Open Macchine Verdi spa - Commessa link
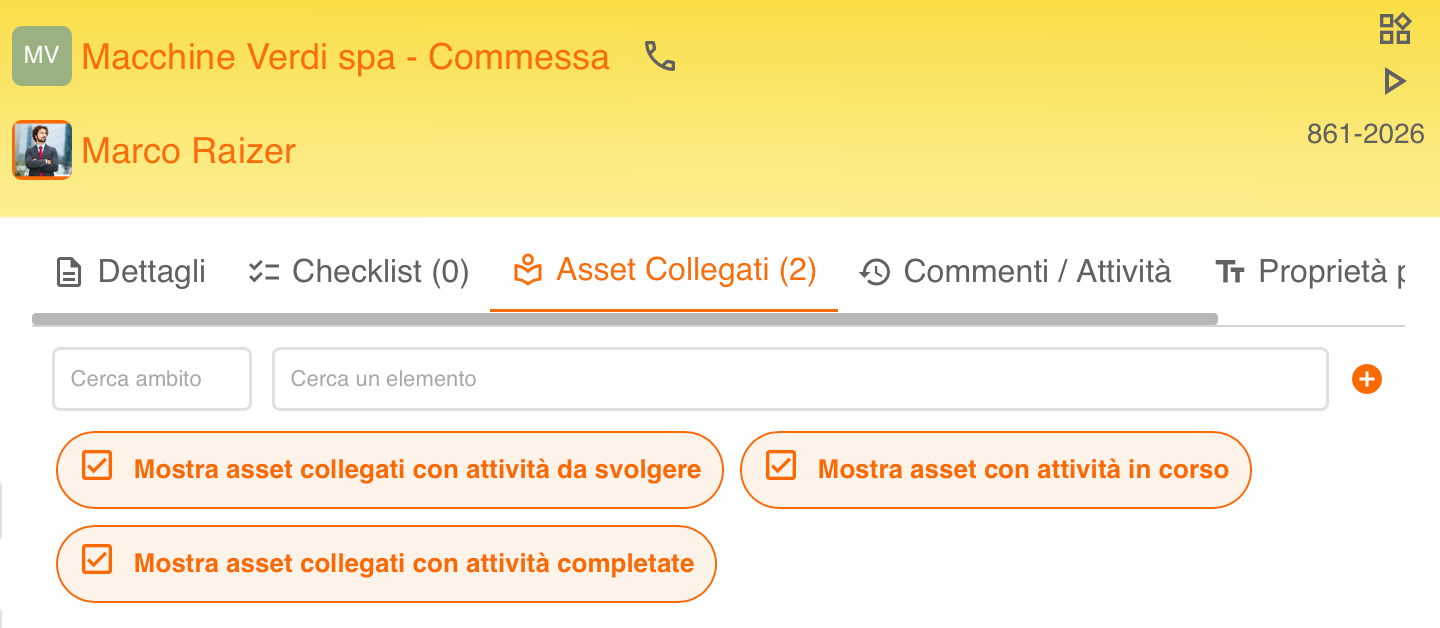Screen dimensions: 1440x628 click(345, 57)
